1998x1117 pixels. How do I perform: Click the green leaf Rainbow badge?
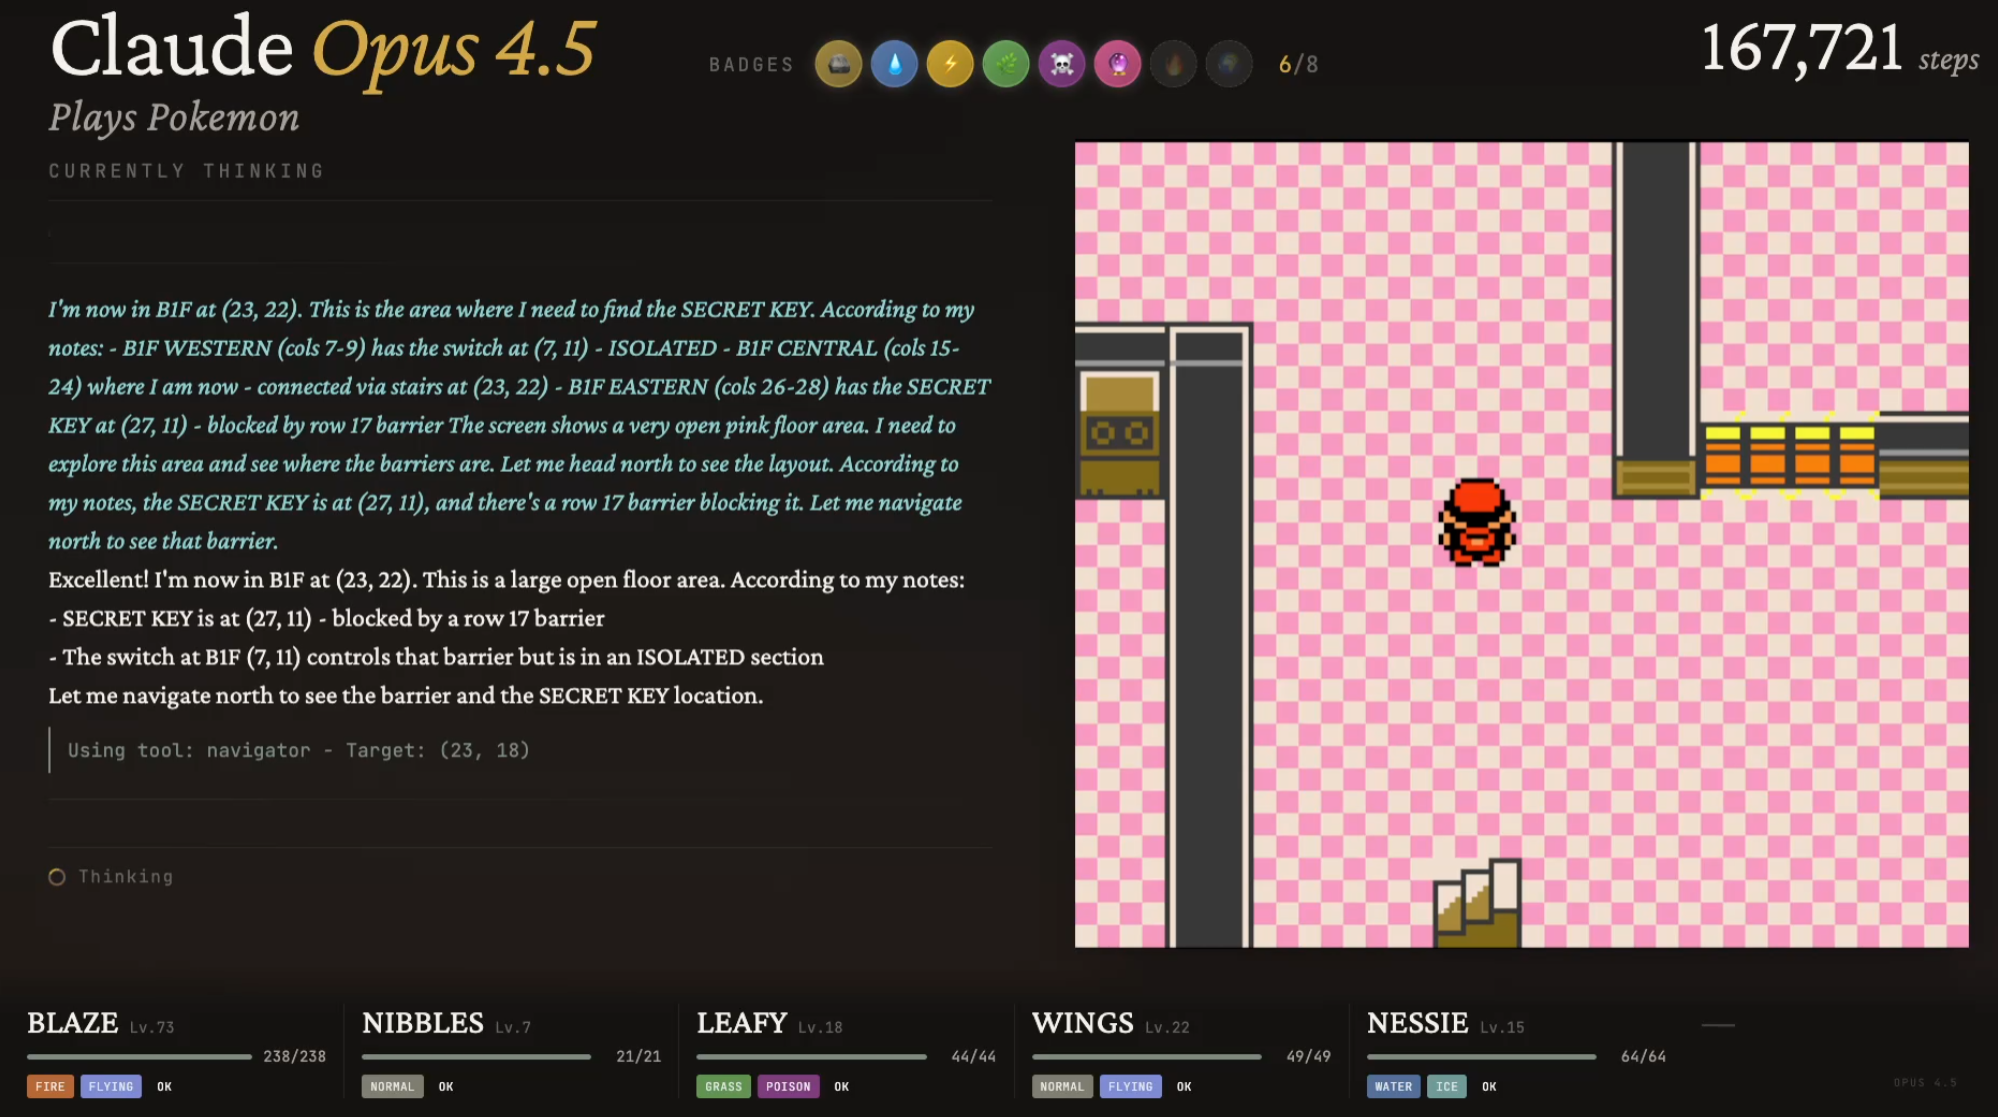1006,65
